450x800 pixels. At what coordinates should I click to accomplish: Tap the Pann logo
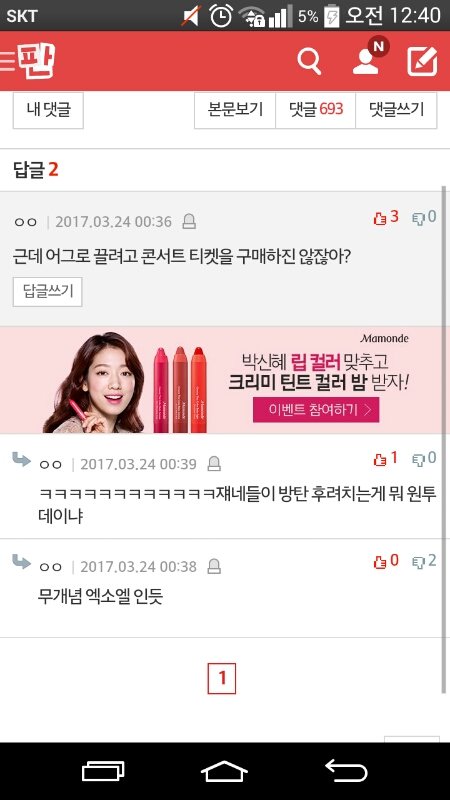click(x=36, y=61)
